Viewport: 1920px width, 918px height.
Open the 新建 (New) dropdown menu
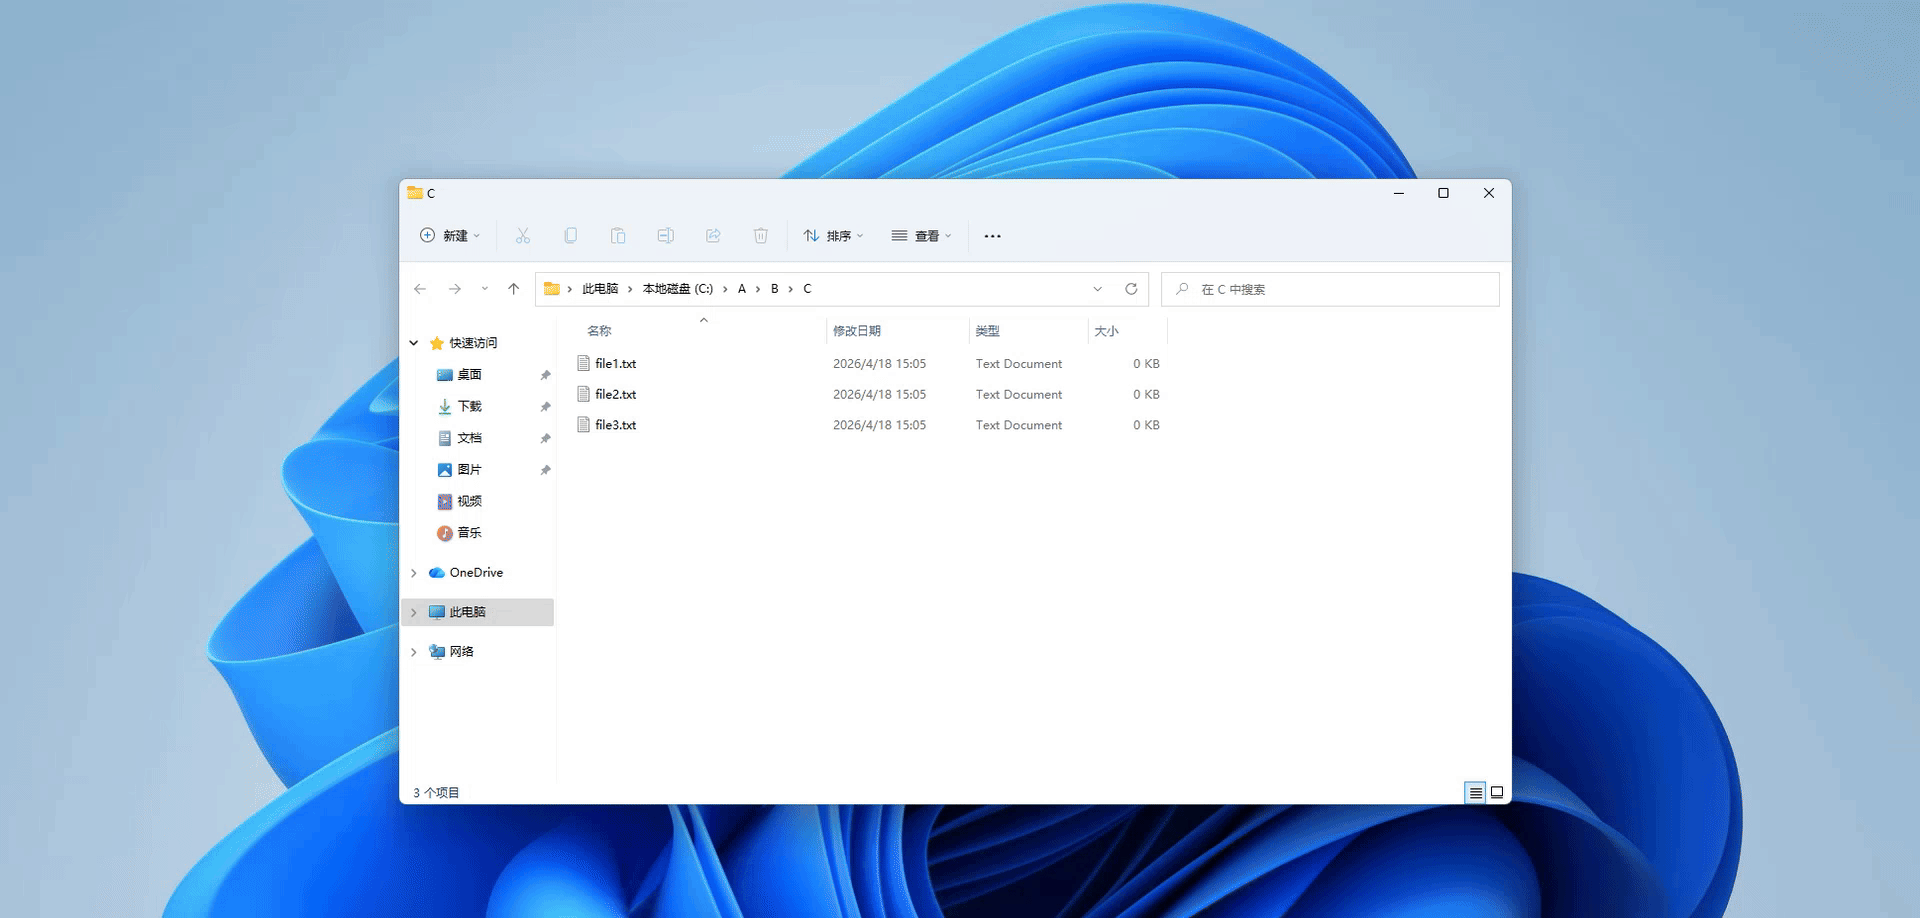(x=449, y=236)
